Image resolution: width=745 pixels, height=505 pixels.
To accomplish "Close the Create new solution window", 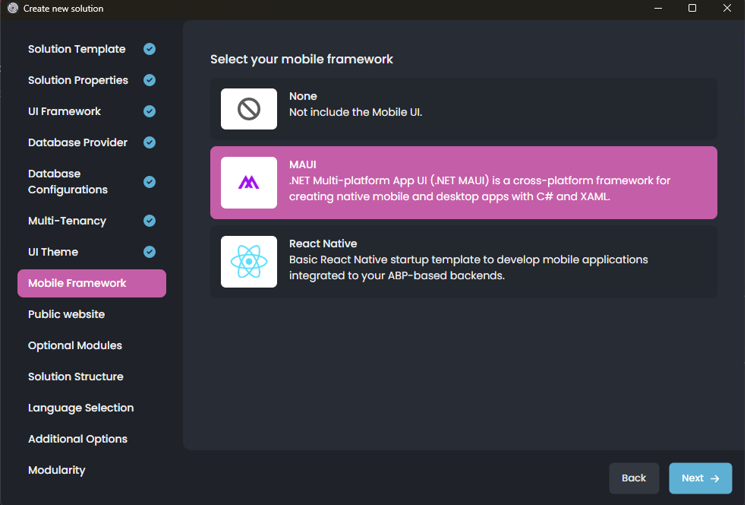I will point(727,8).
